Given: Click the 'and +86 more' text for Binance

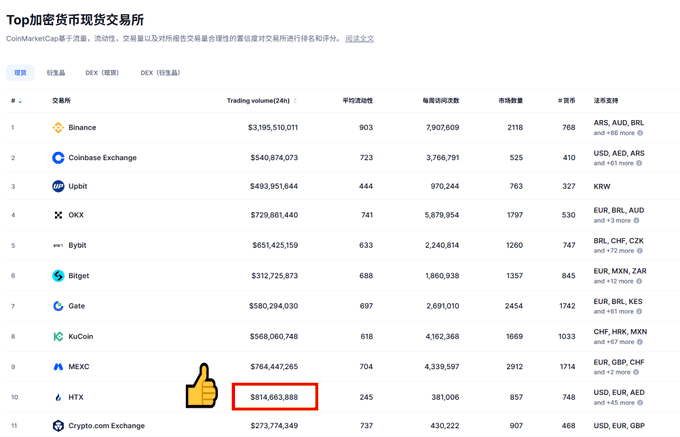Looking at the screenshot, I should tap(614, 133).
